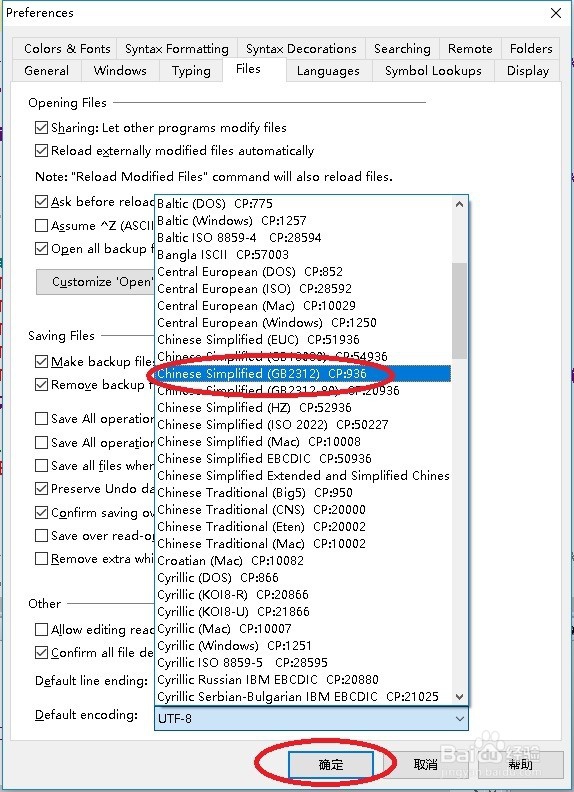574x792 pixels.
Task: Open the Default encoding UTF-8 dropdown
Action: [x=311, y=718]
